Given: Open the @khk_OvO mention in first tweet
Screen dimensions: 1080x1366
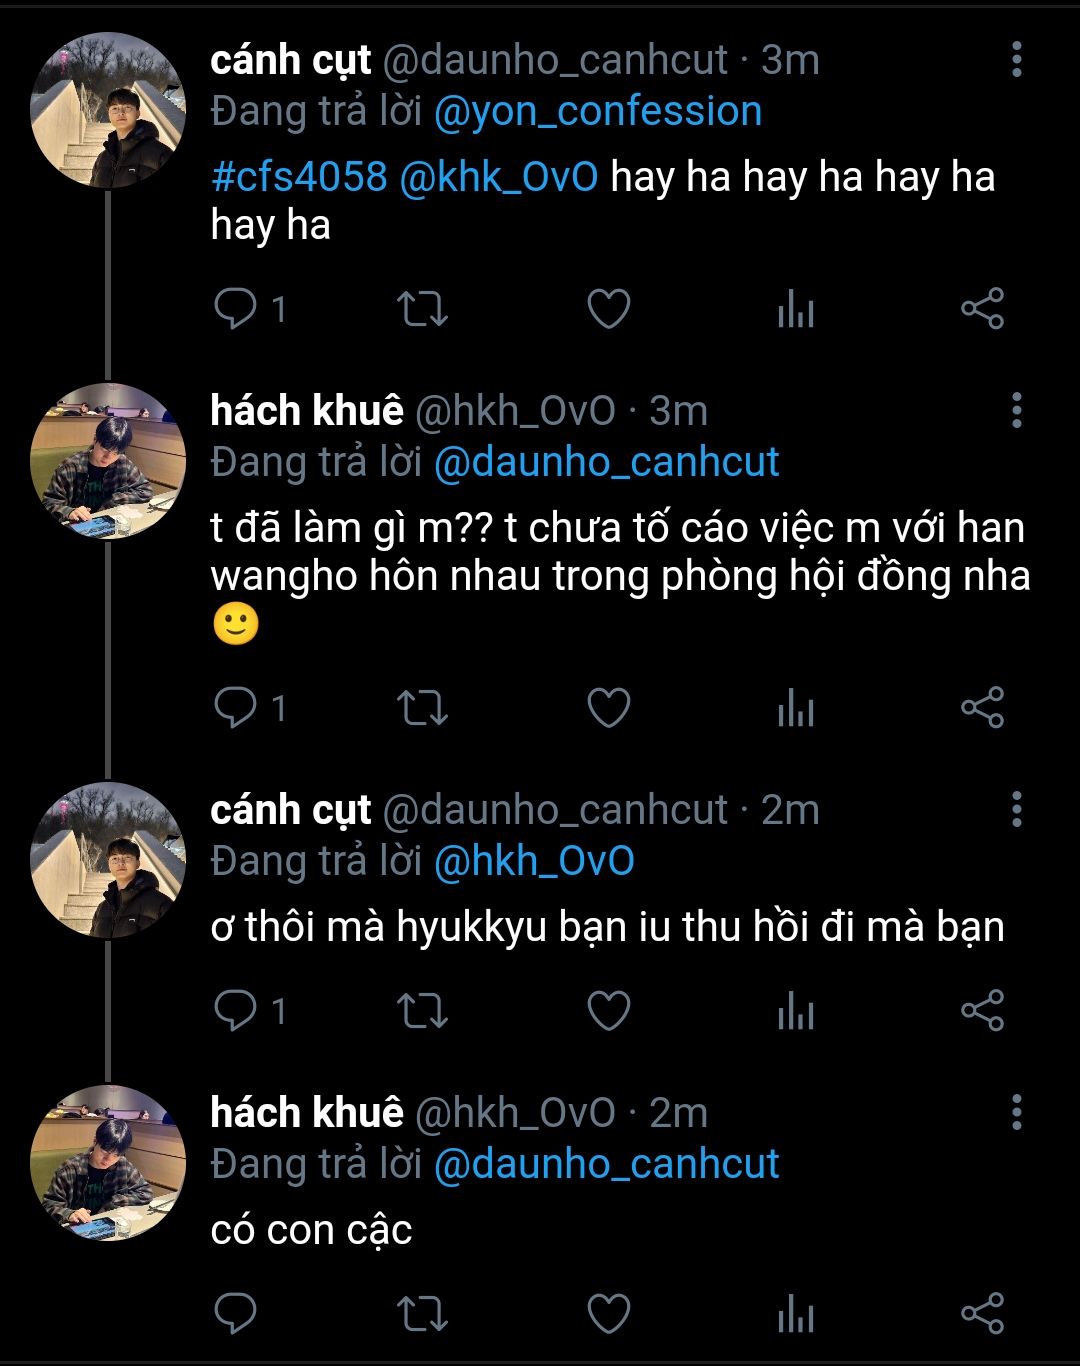Looking at the screenshot, I should 498,177.
